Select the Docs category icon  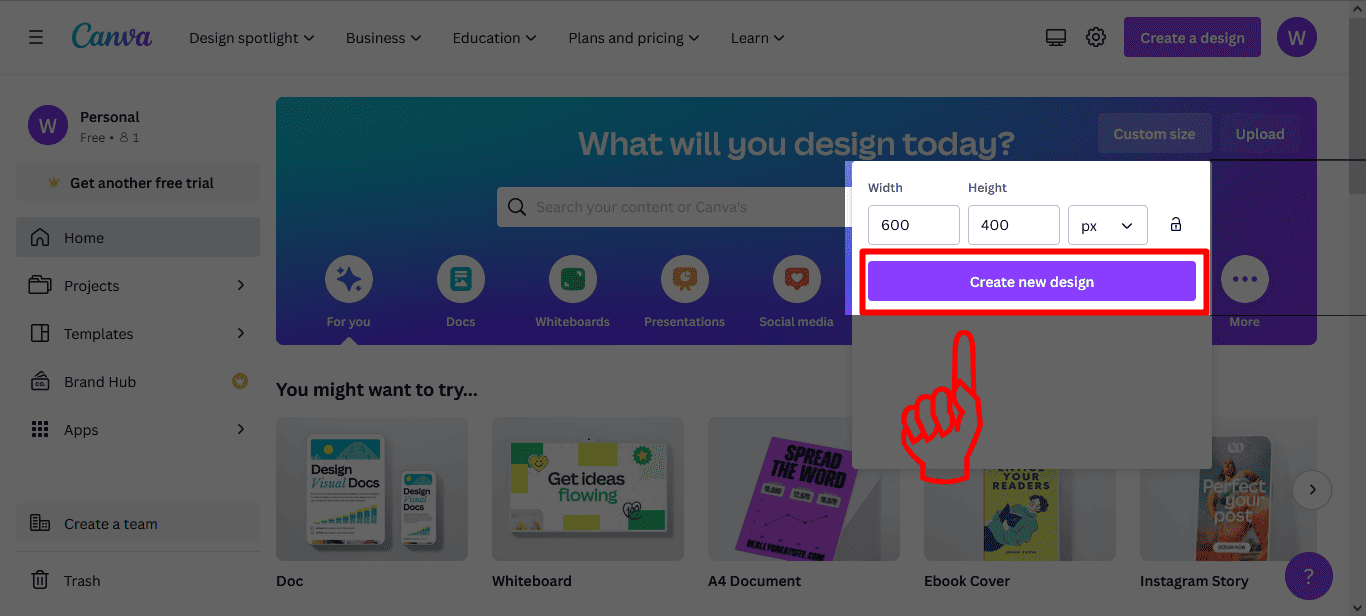tap(461, 279)
